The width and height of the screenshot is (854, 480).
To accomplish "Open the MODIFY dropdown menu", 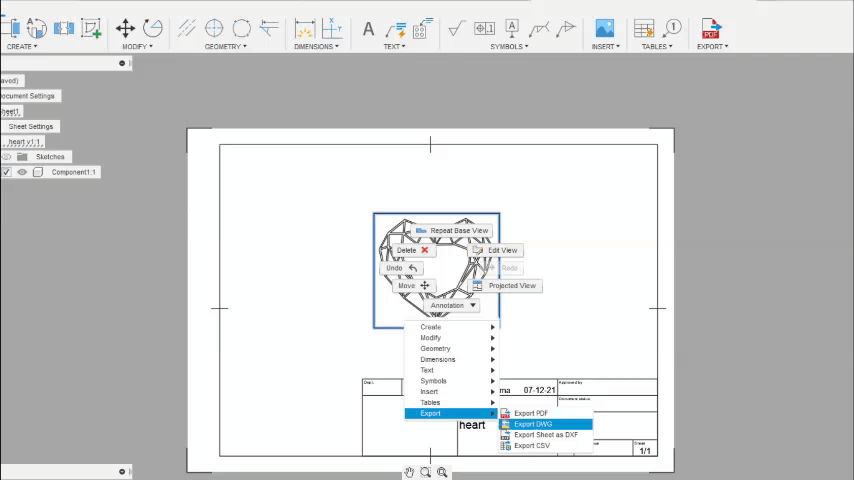I will (137, 47).
